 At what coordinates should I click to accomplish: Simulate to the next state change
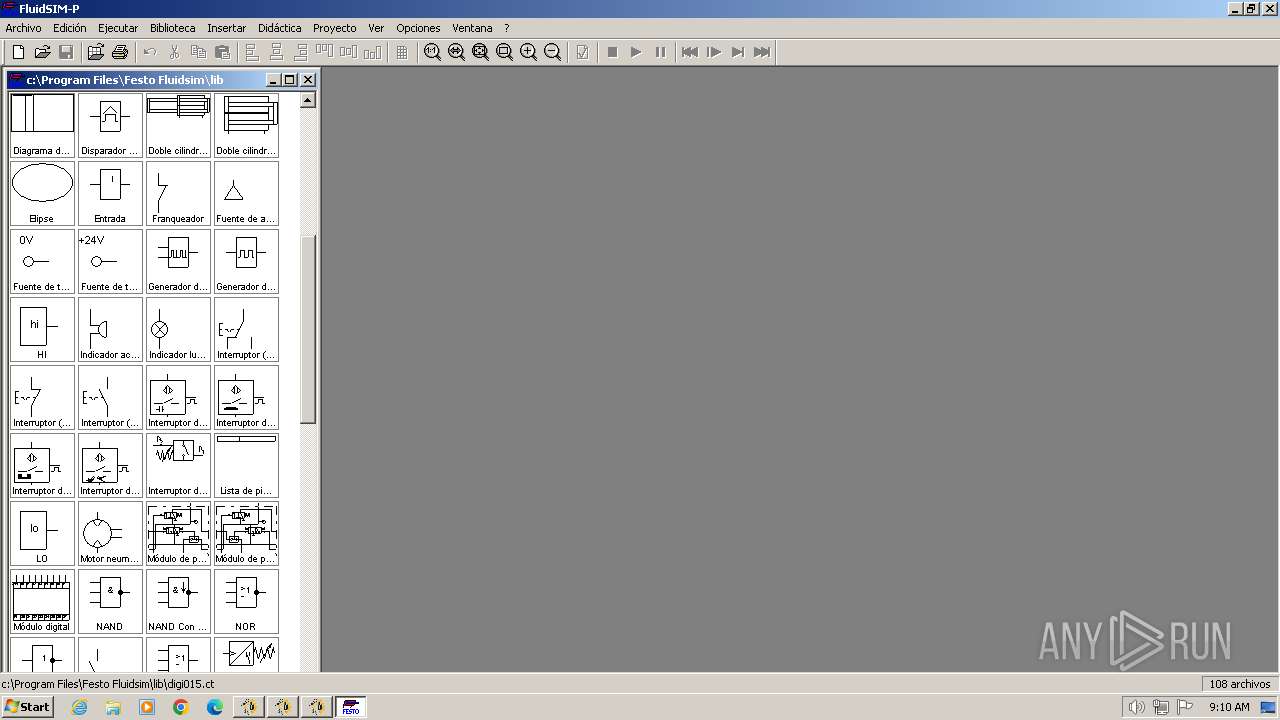738,52
